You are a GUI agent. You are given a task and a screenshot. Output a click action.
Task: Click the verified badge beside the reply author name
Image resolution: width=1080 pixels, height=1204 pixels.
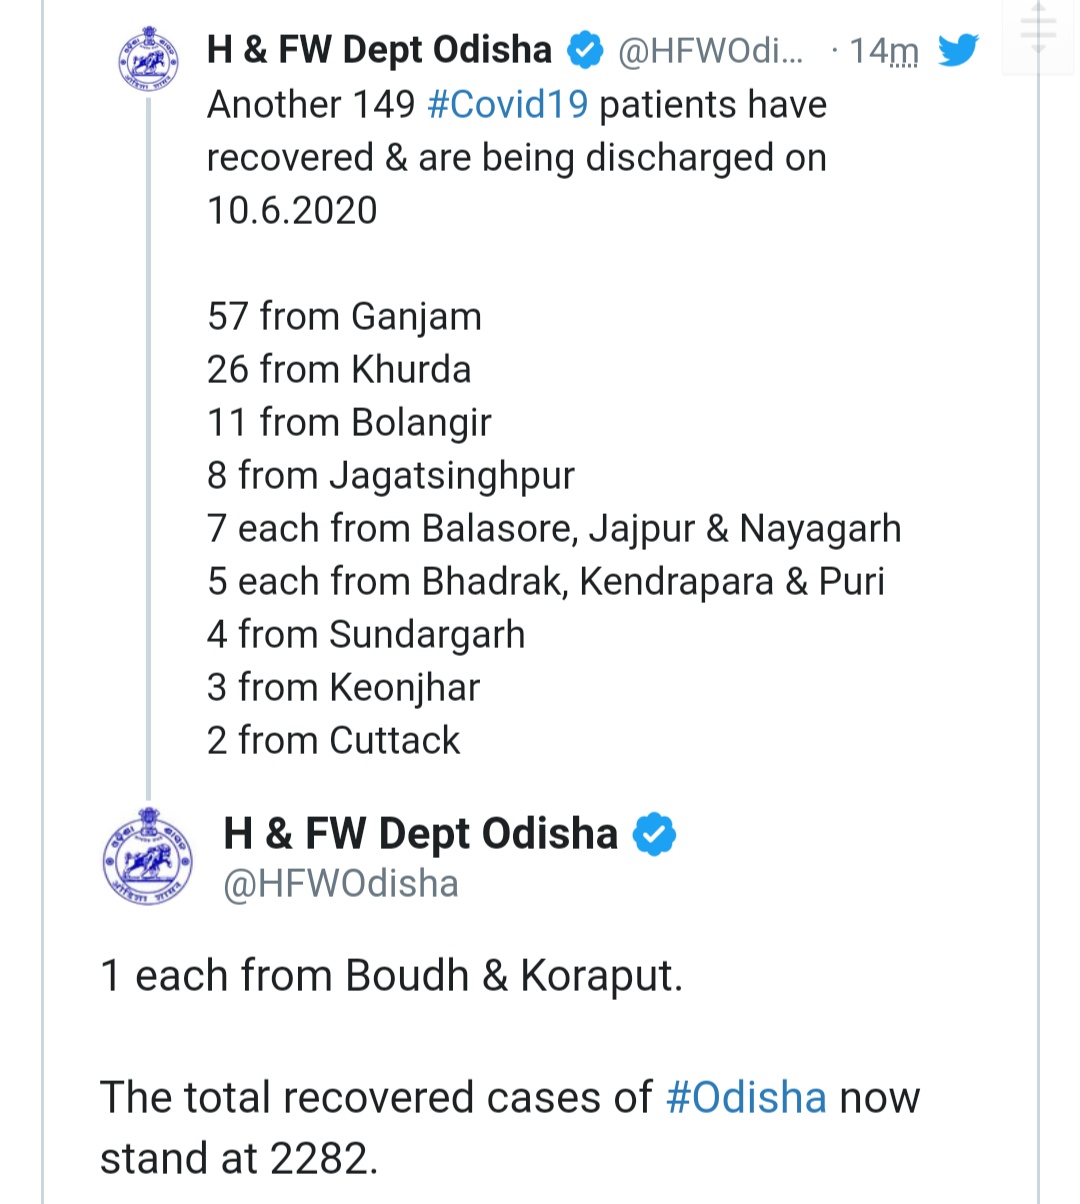coord(654,835)
